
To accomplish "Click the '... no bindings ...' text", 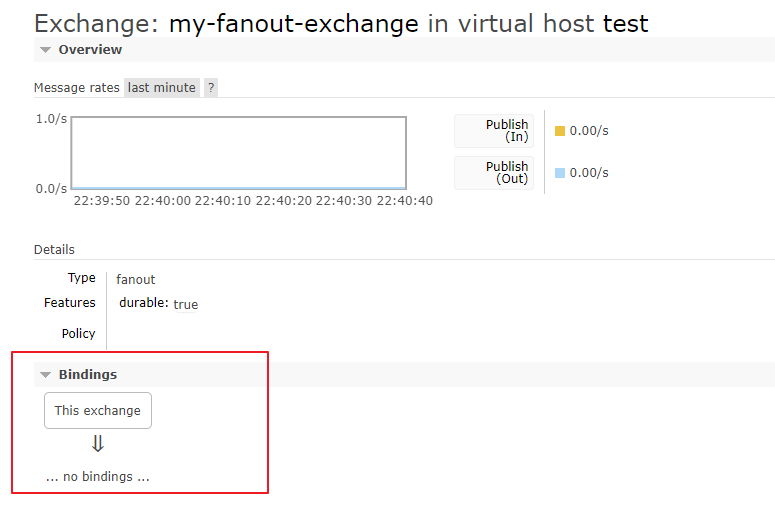I will point(98,477).
